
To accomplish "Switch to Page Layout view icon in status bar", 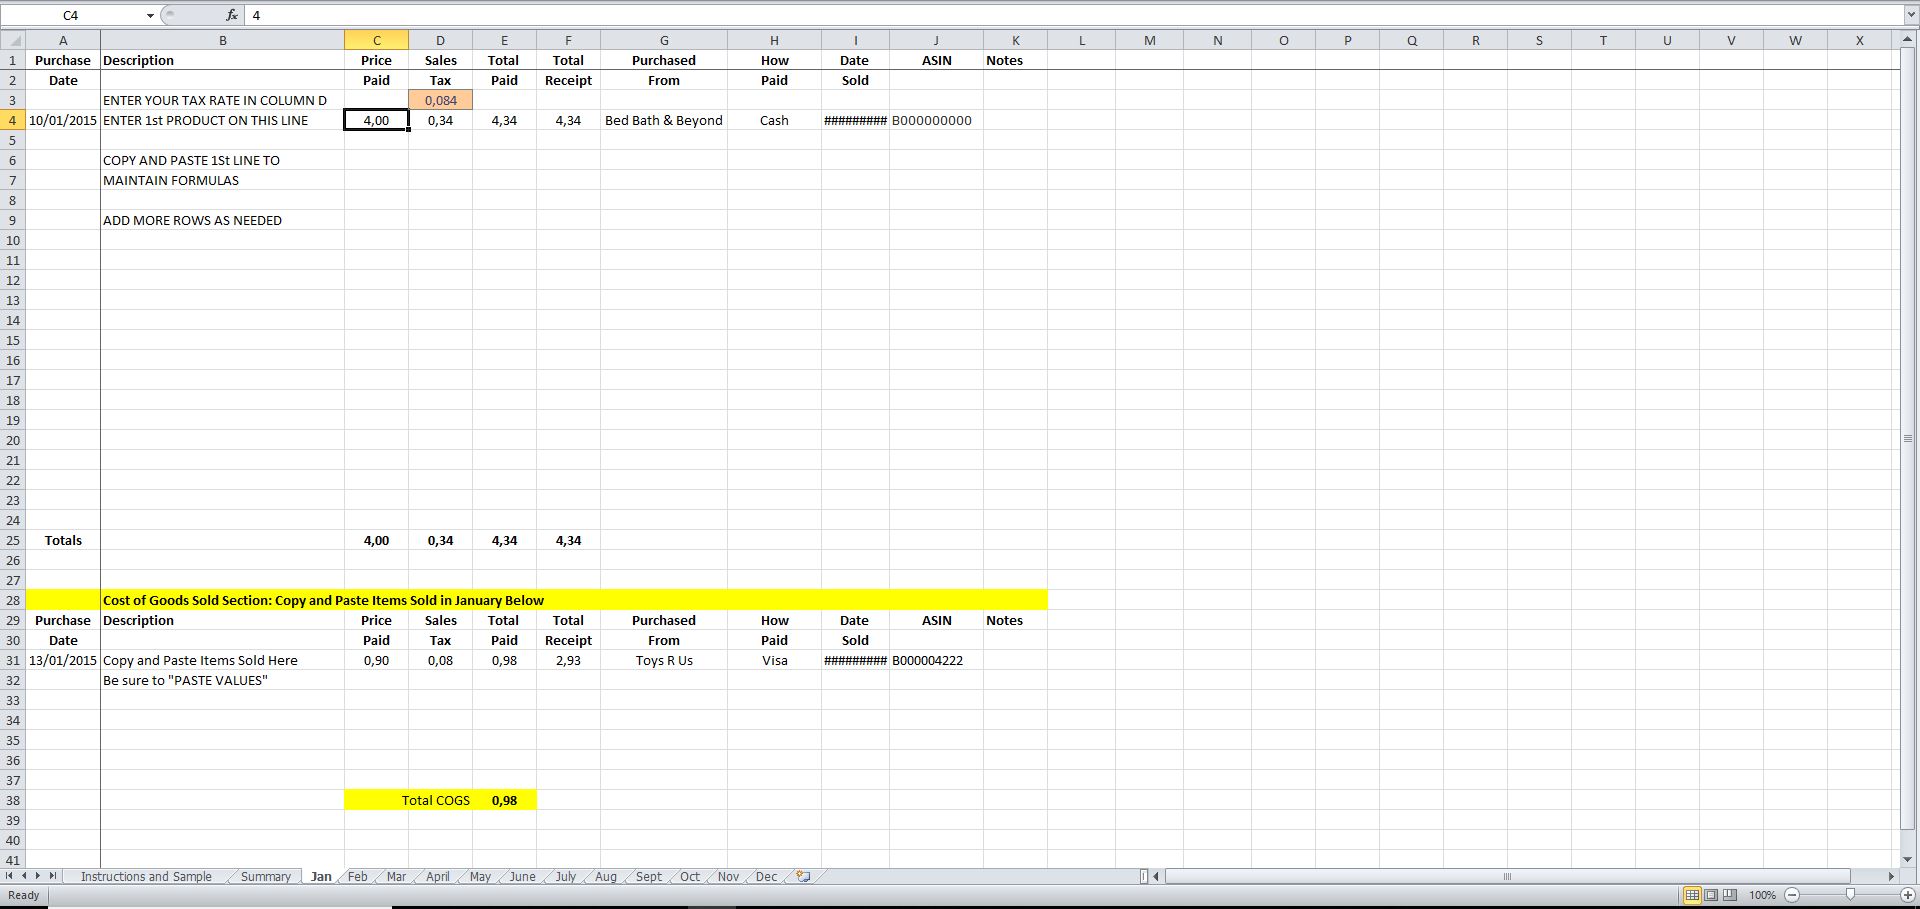I will (x=1710, y=895).
